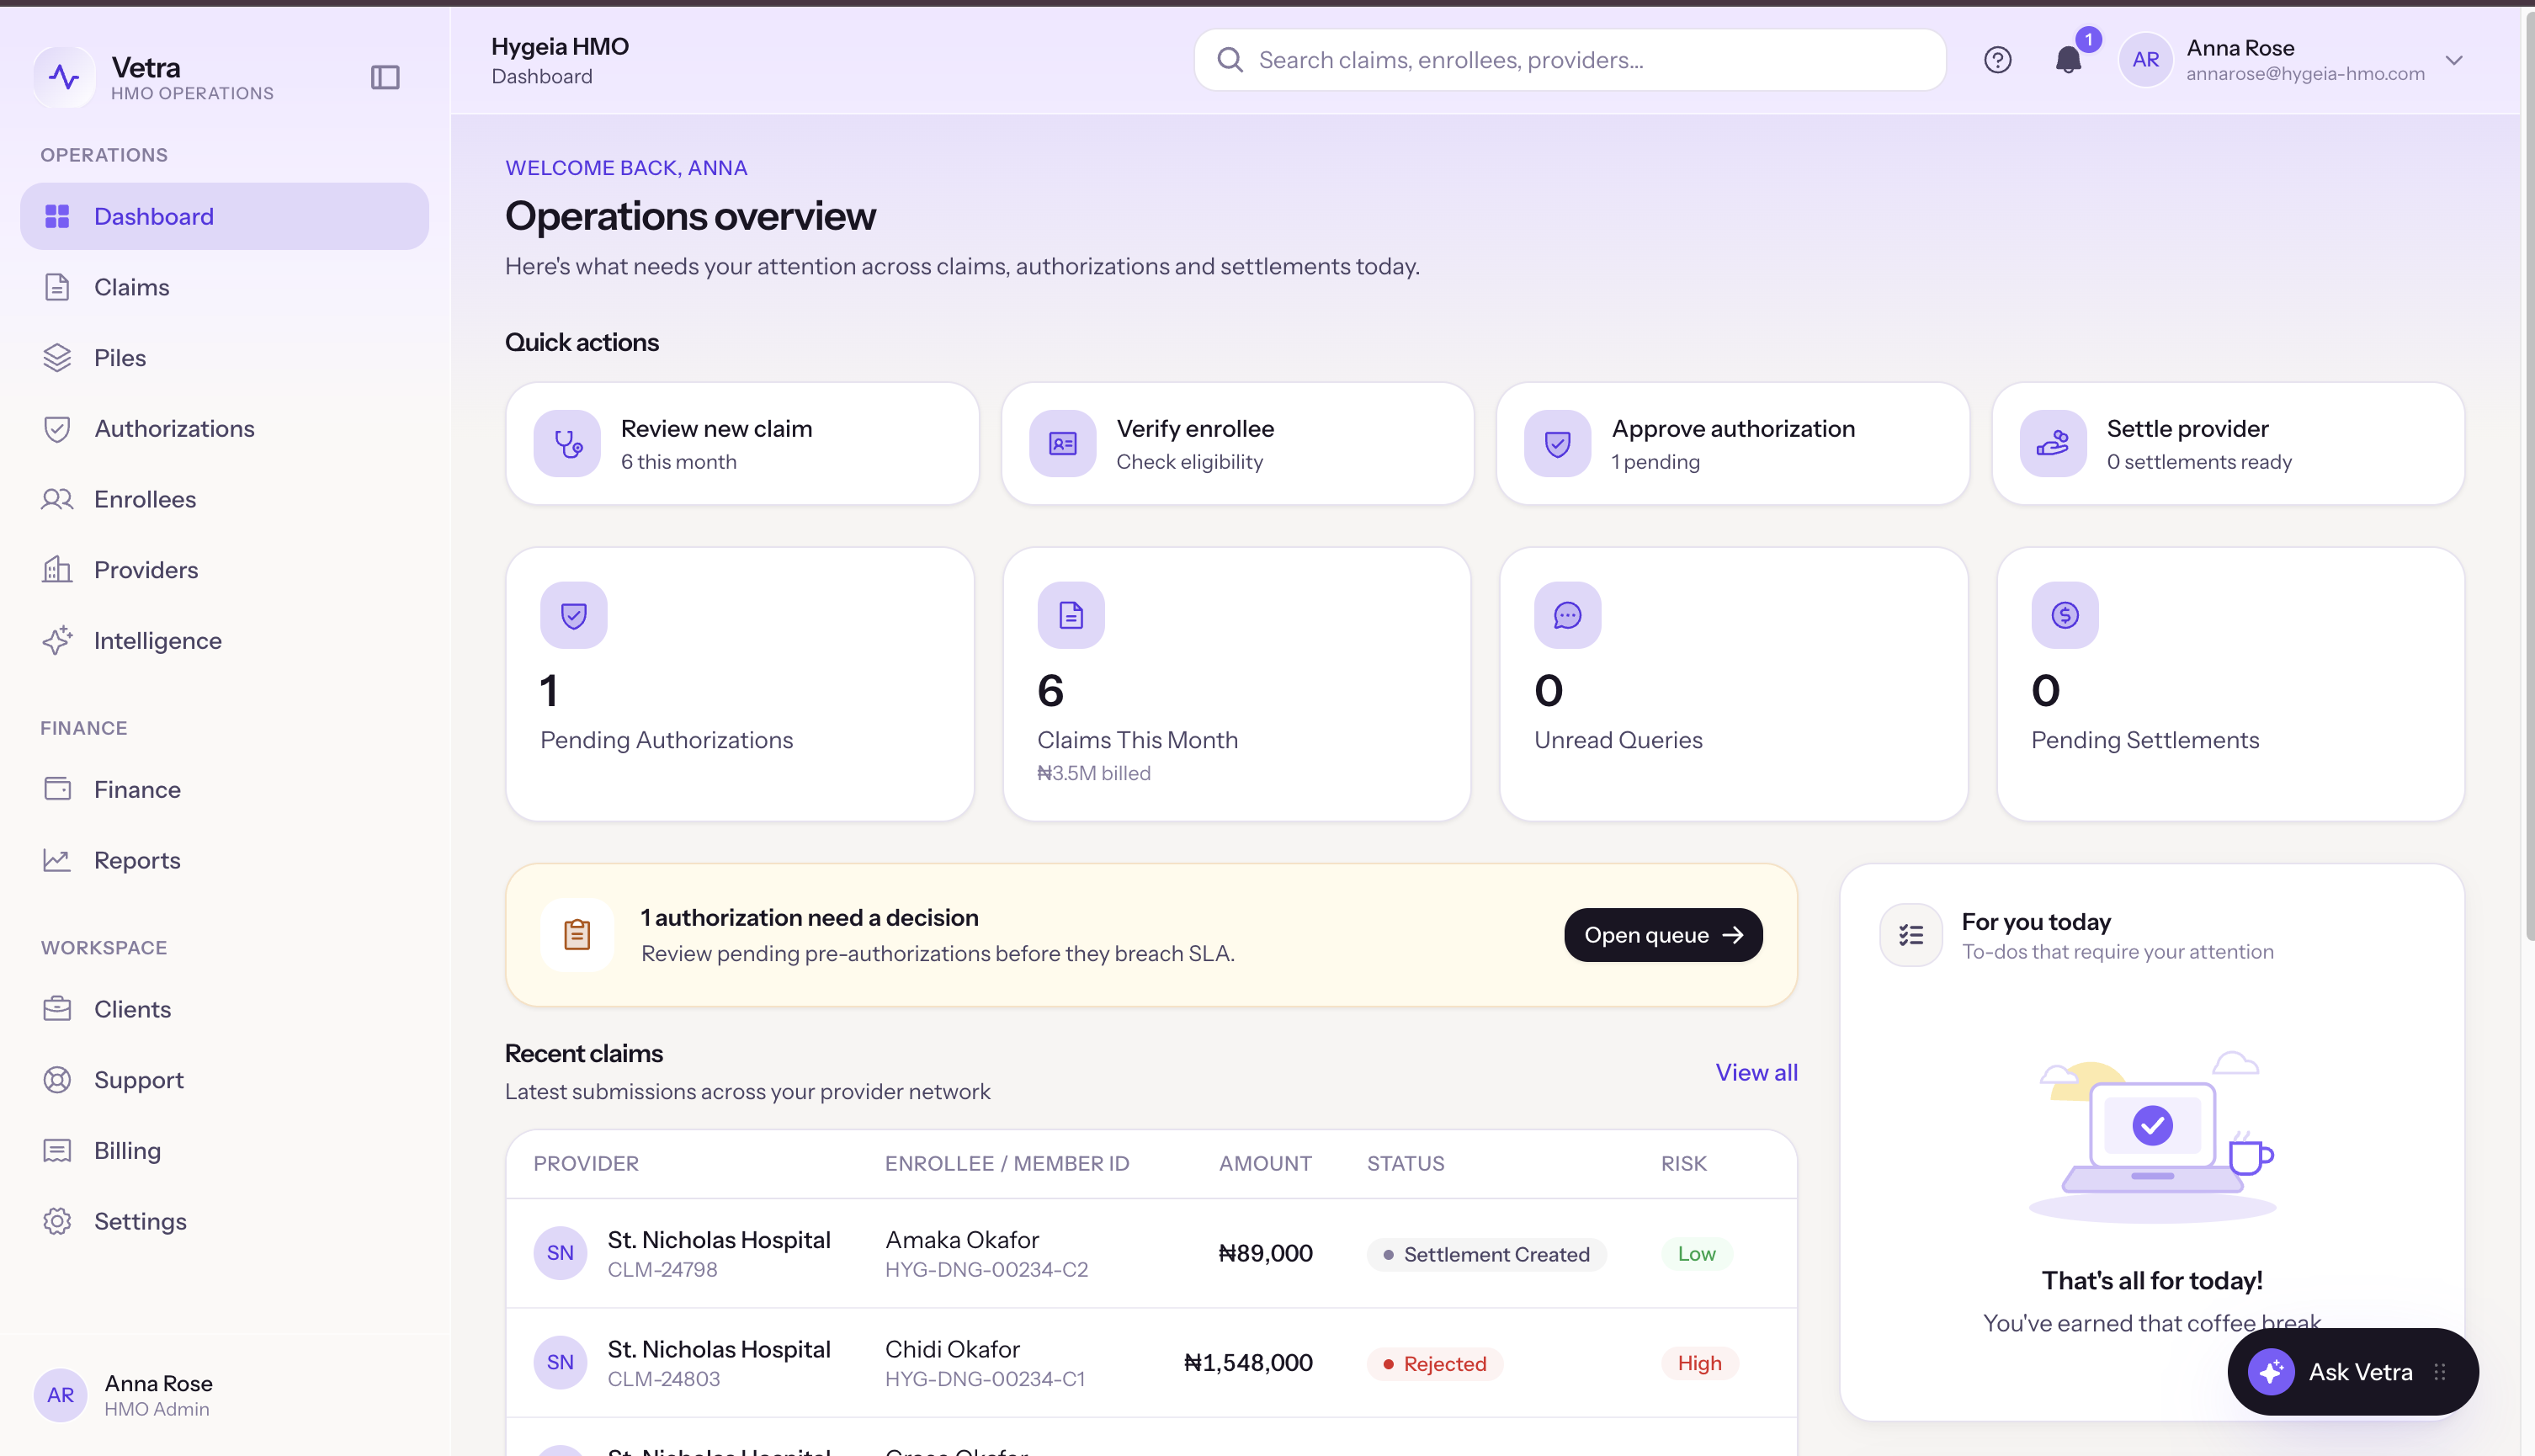Open the Approve authorization quick action

coord(1733,443)
